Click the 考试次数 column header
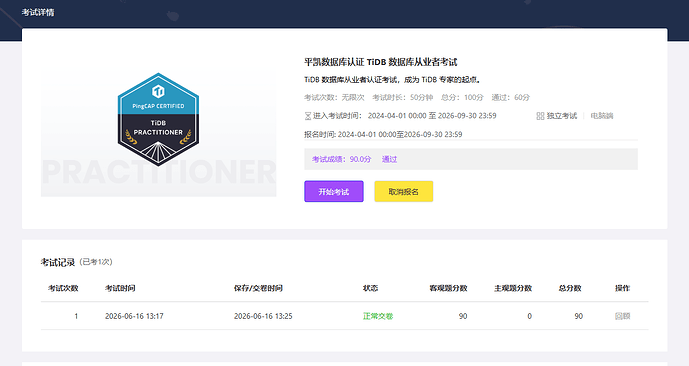 (x=63, y=288)
